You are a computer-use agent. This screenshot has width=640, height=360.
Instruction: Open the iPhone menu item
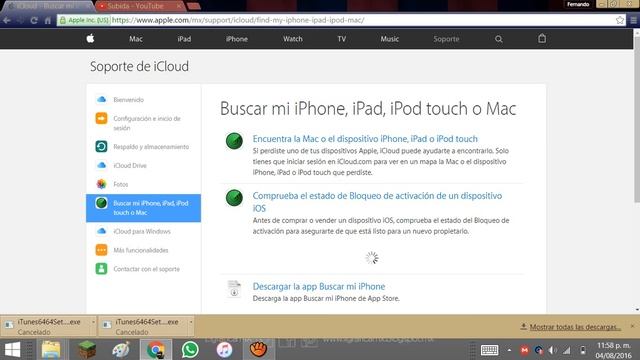[x=237, y=39]
